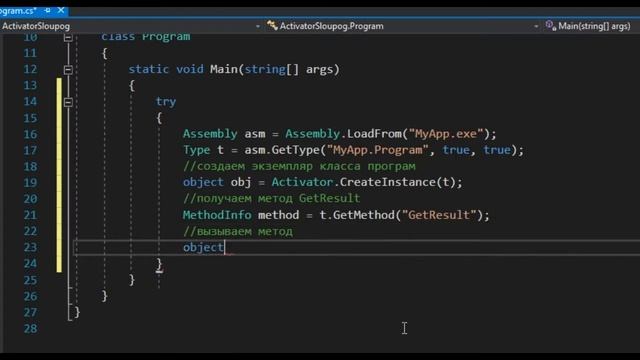Click the class icon beside ActivatorSloupog.Program

click(x=272, y=26)
